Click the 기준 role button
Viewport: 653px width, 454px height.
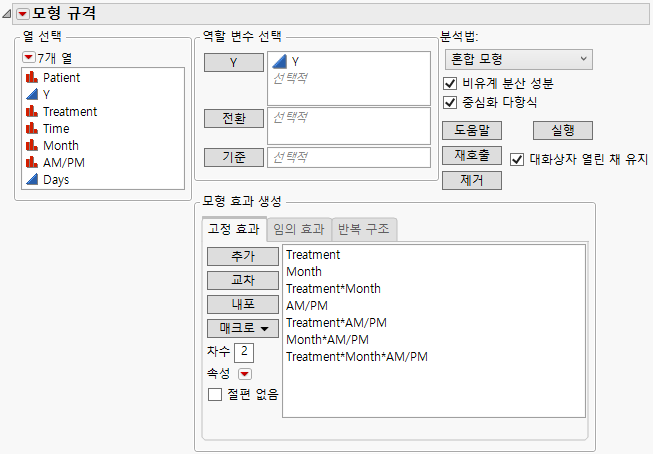click(x=234, y=157)
